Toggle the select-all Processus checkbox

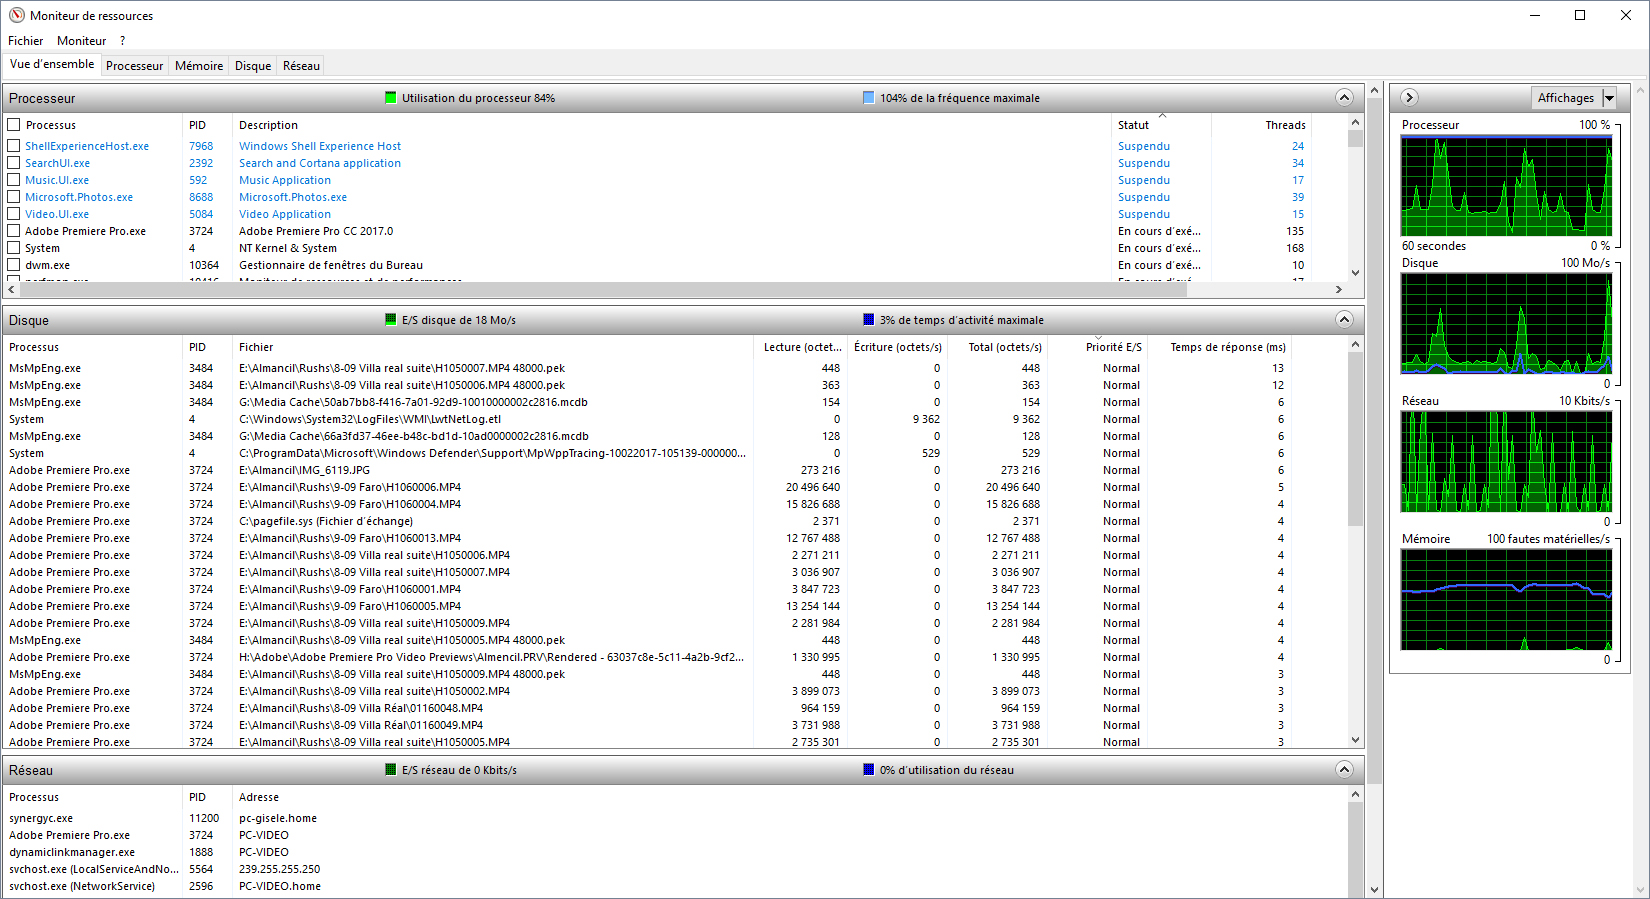click(14, 125)
